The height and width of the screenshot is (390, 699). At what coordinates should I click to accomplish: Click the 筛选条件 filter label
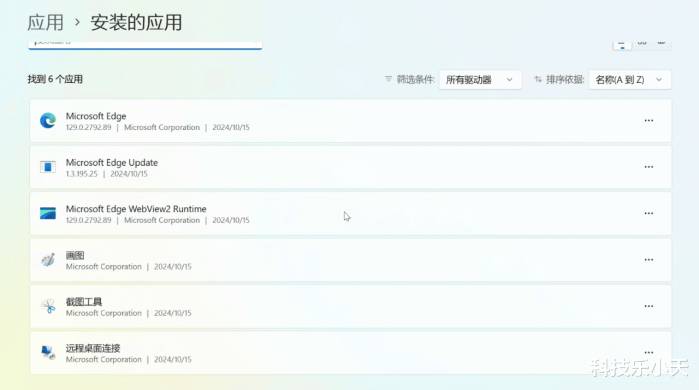pos(415,79)
